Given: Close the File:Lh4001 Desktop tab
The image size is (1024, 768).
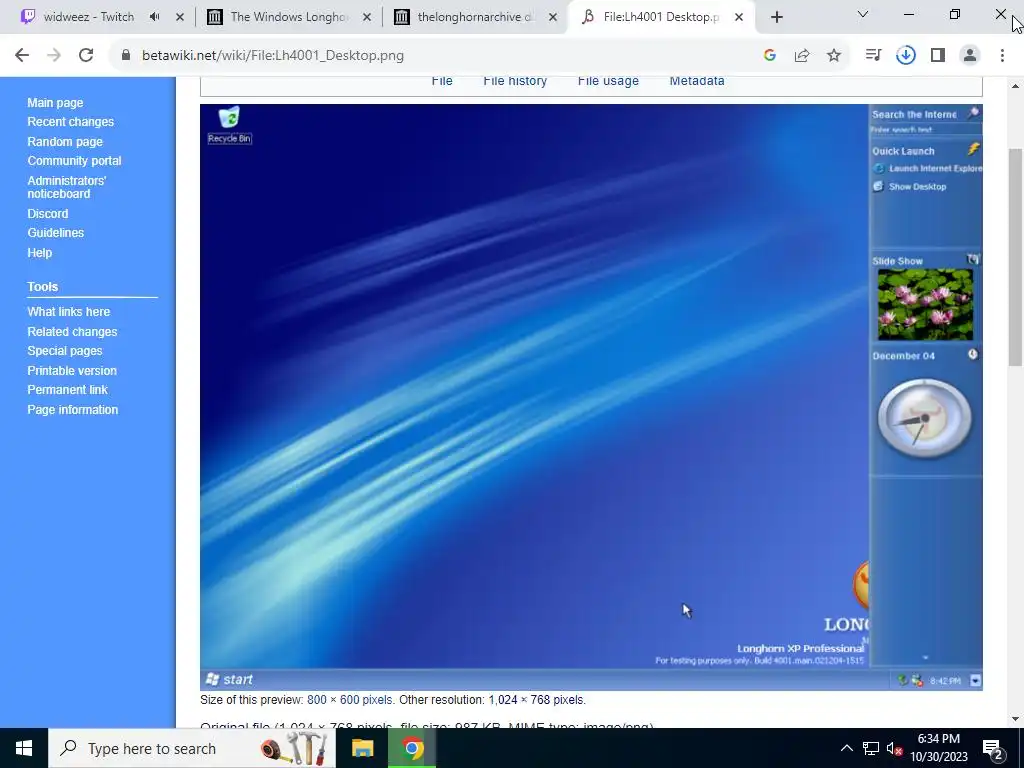Looking at the screenshot, I should point(739,17).
